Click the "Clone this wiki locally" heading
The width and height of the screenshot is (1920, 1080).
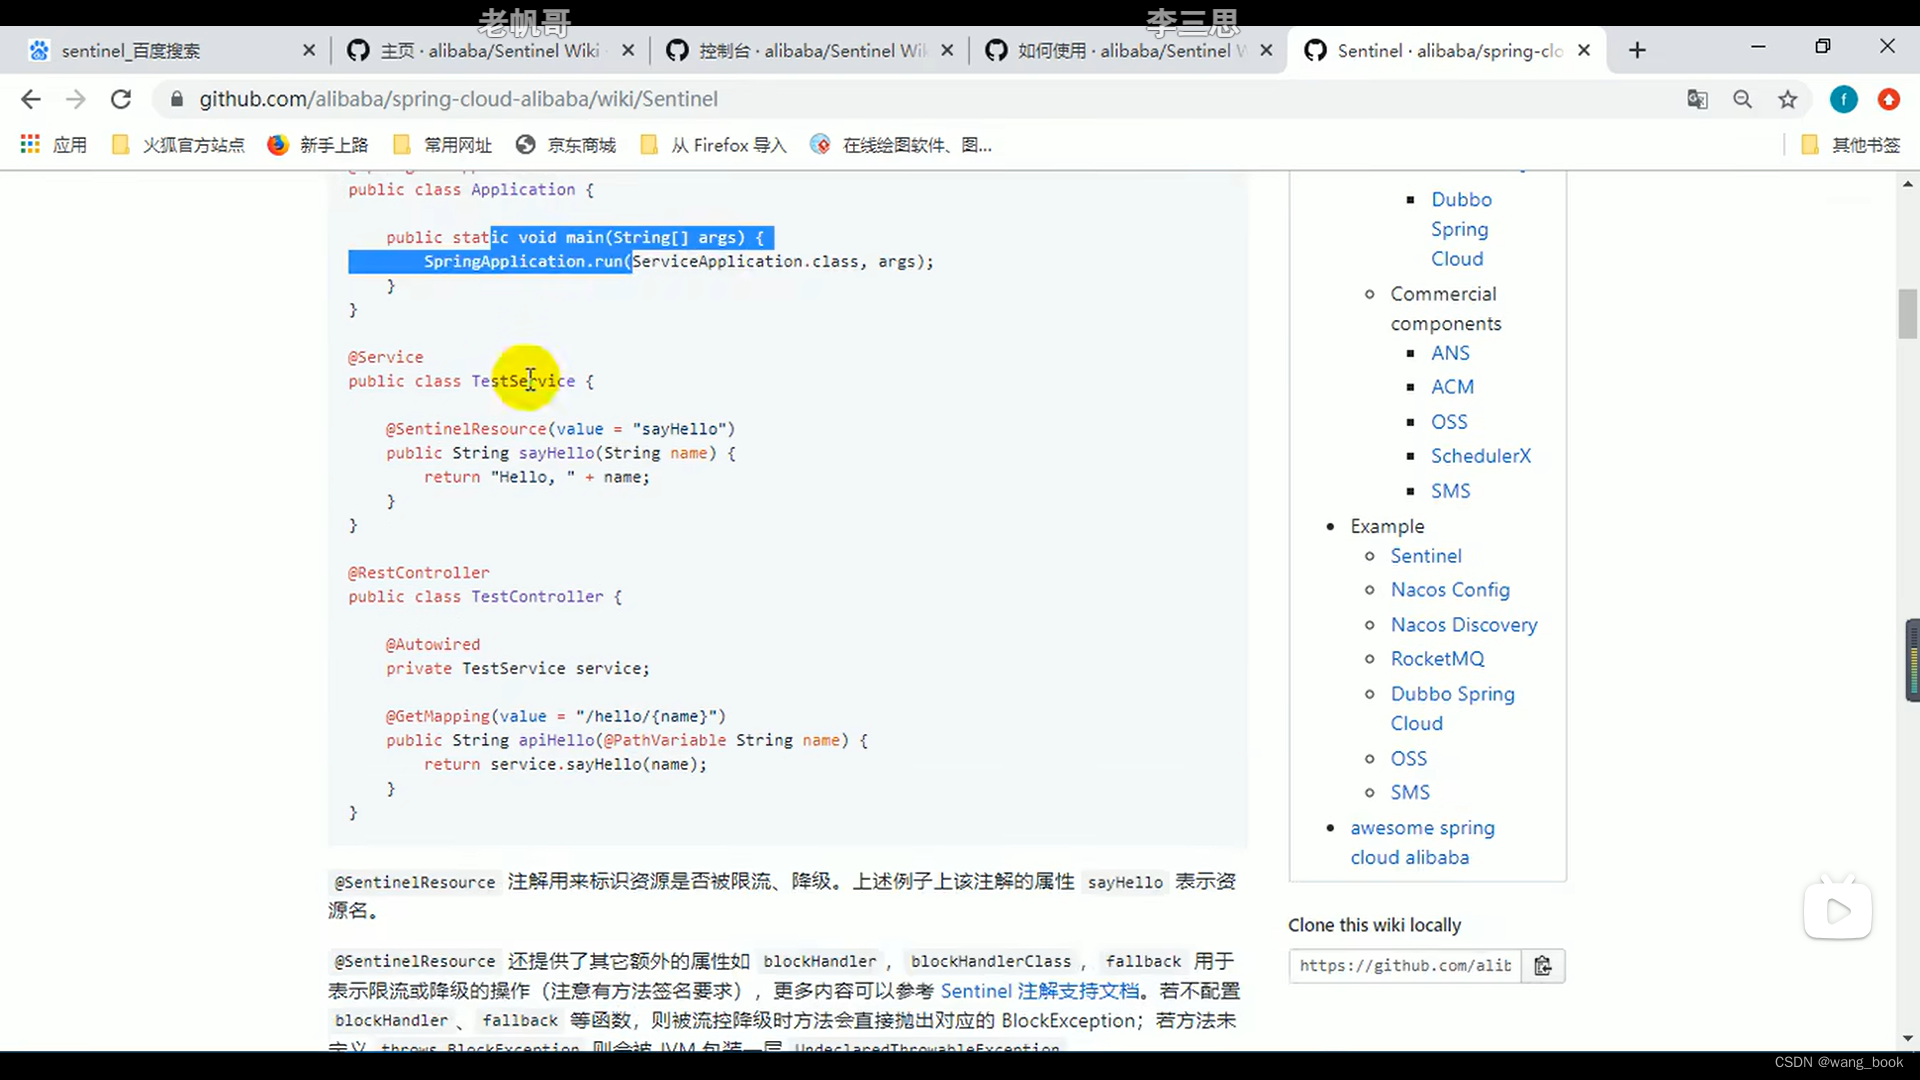[1374, 925]
